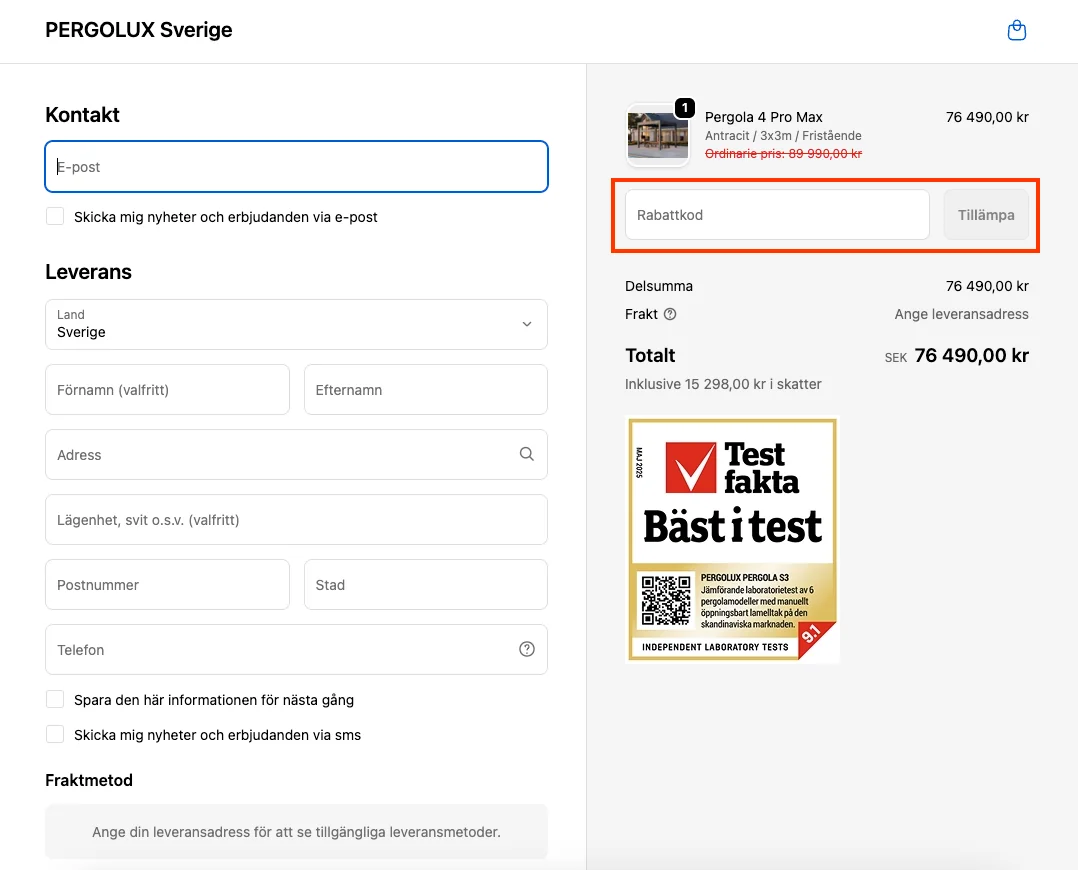Click the address search magnifier icon

click(x=527, y=454)
